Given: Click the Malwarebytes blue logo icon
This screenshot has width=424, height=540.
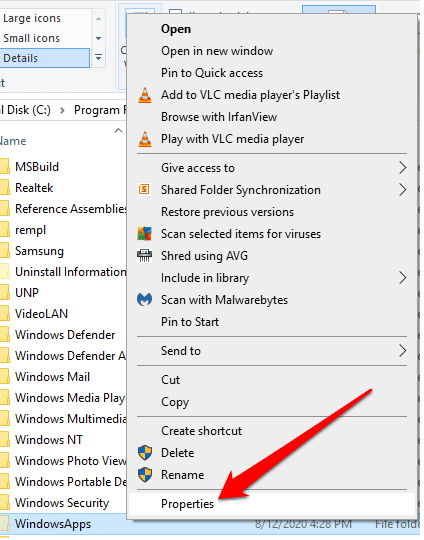Looking at the screenshot, I should [x=144, y=300].
